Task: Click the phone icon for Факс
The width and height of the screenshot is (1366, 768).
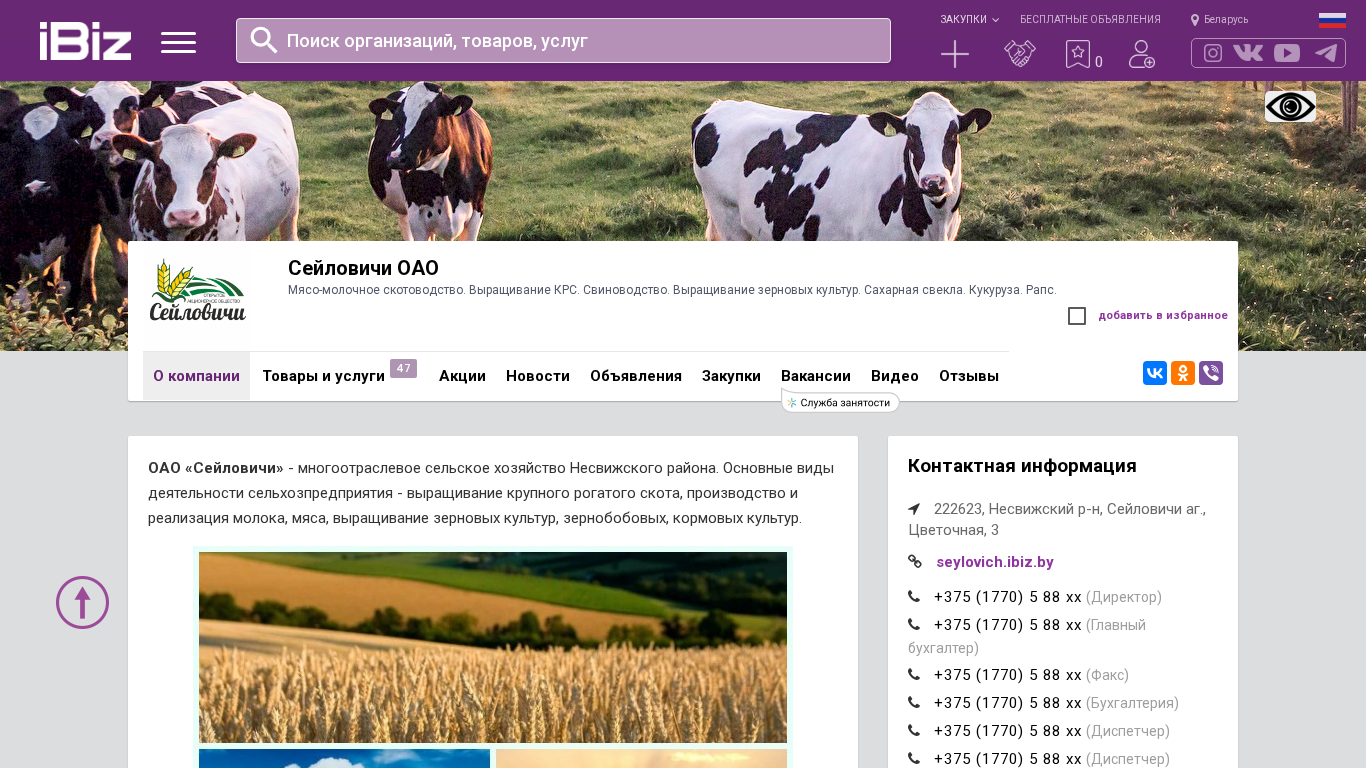Action: pyautogui.click(x=914, y=674)
